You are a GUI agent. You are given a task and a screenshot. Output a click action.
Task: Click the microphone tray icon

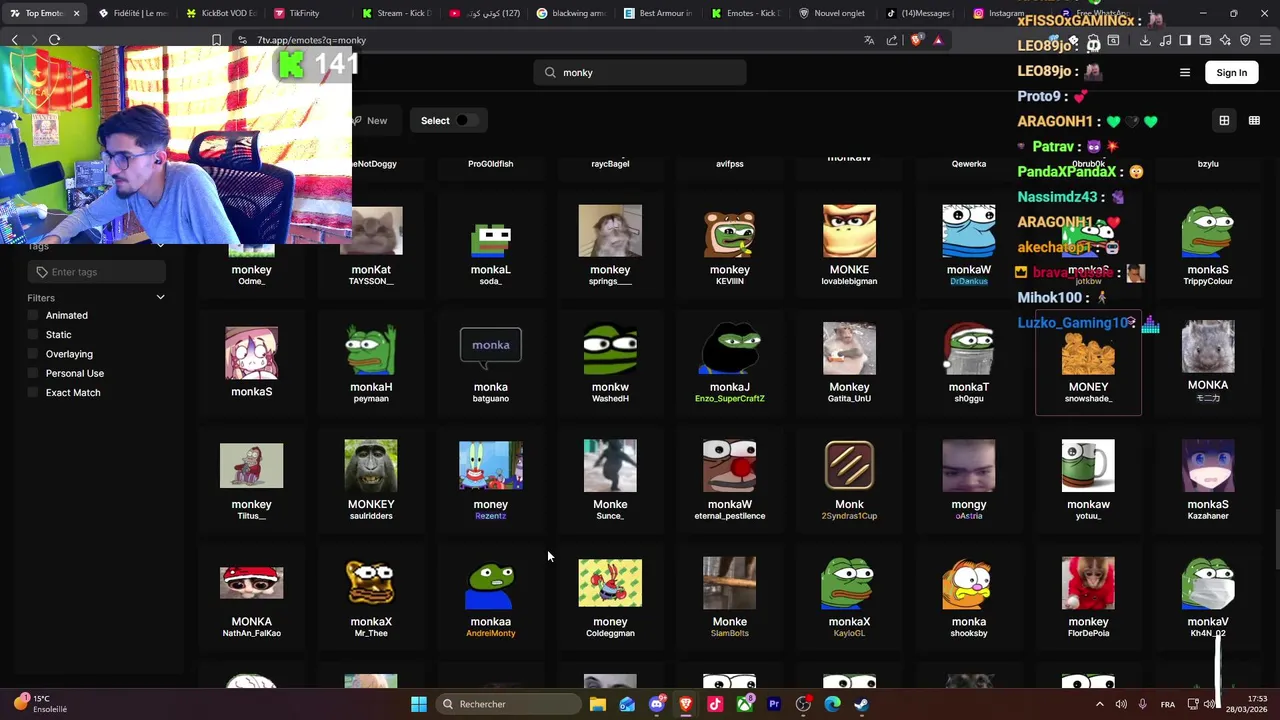click(1142, 704)
